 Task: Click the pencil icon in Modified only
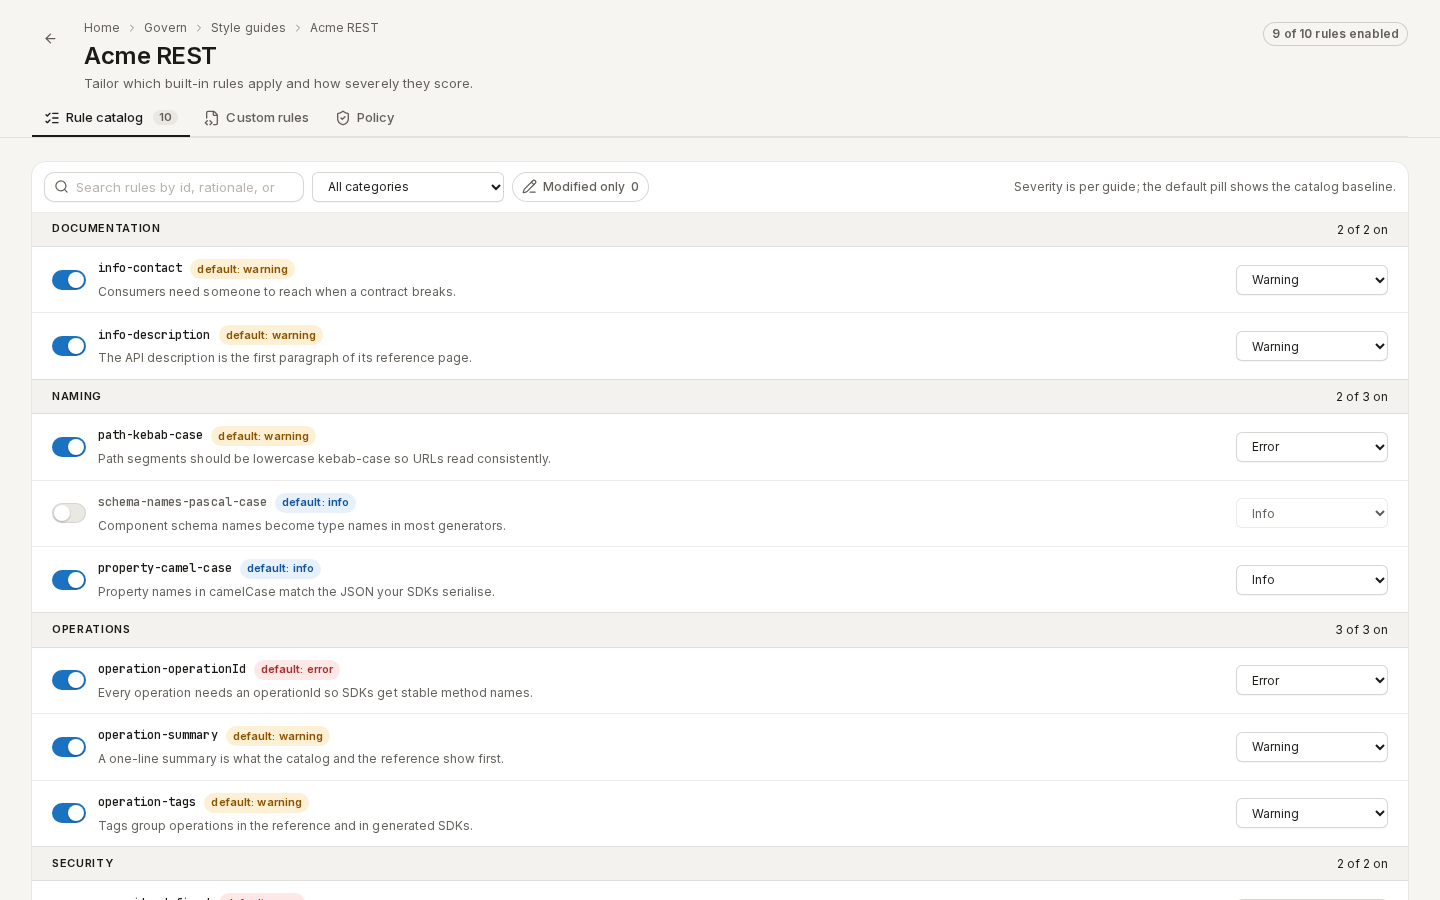click(x=530, y=187)
